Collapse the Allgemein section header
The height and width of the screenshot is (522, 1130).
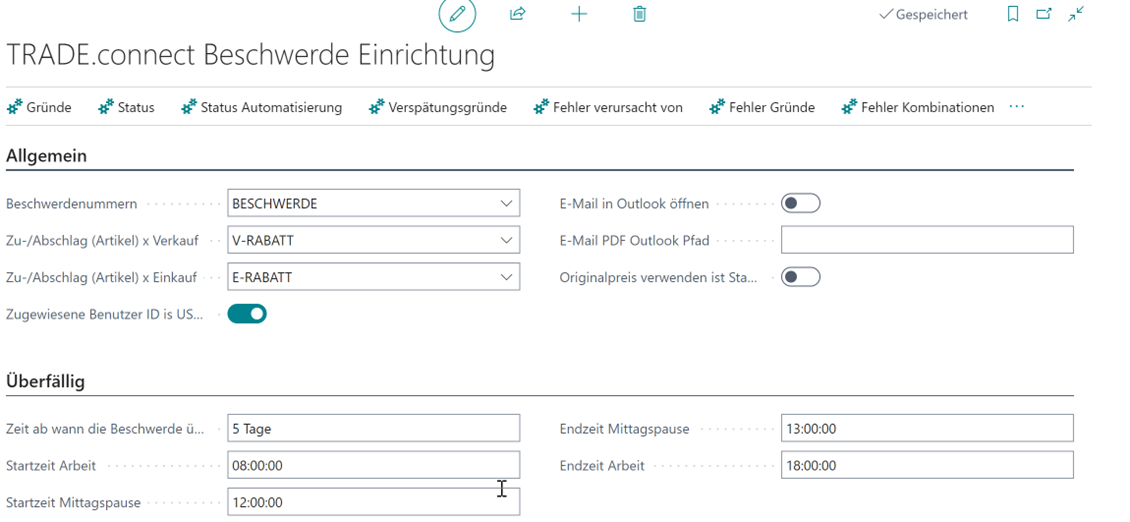tap(47, 156)
